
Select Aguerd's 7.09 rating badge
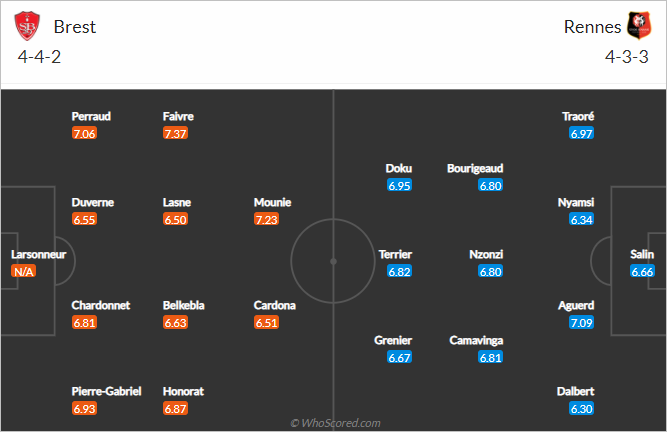(x=581, y=323)
